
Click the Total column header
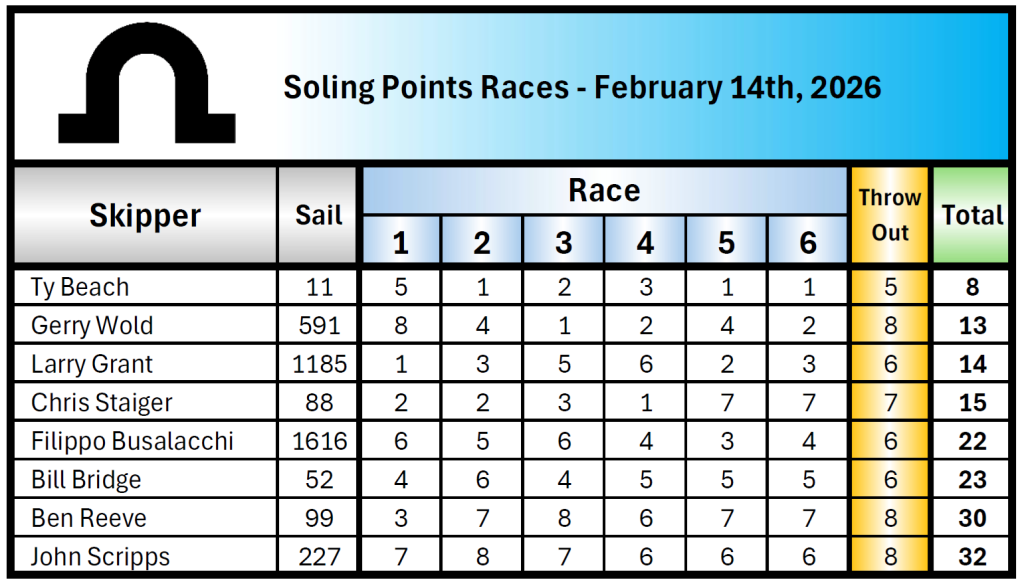click(972, 215)
